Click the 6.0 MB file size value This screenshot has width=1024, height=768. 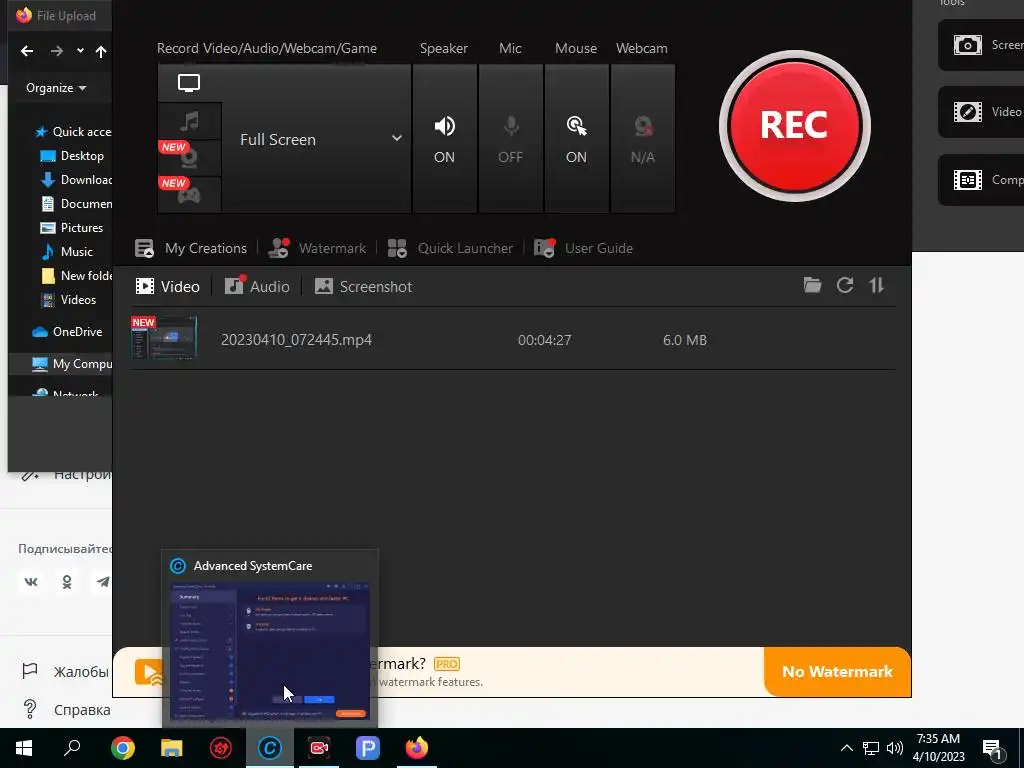tap(684, 340)
